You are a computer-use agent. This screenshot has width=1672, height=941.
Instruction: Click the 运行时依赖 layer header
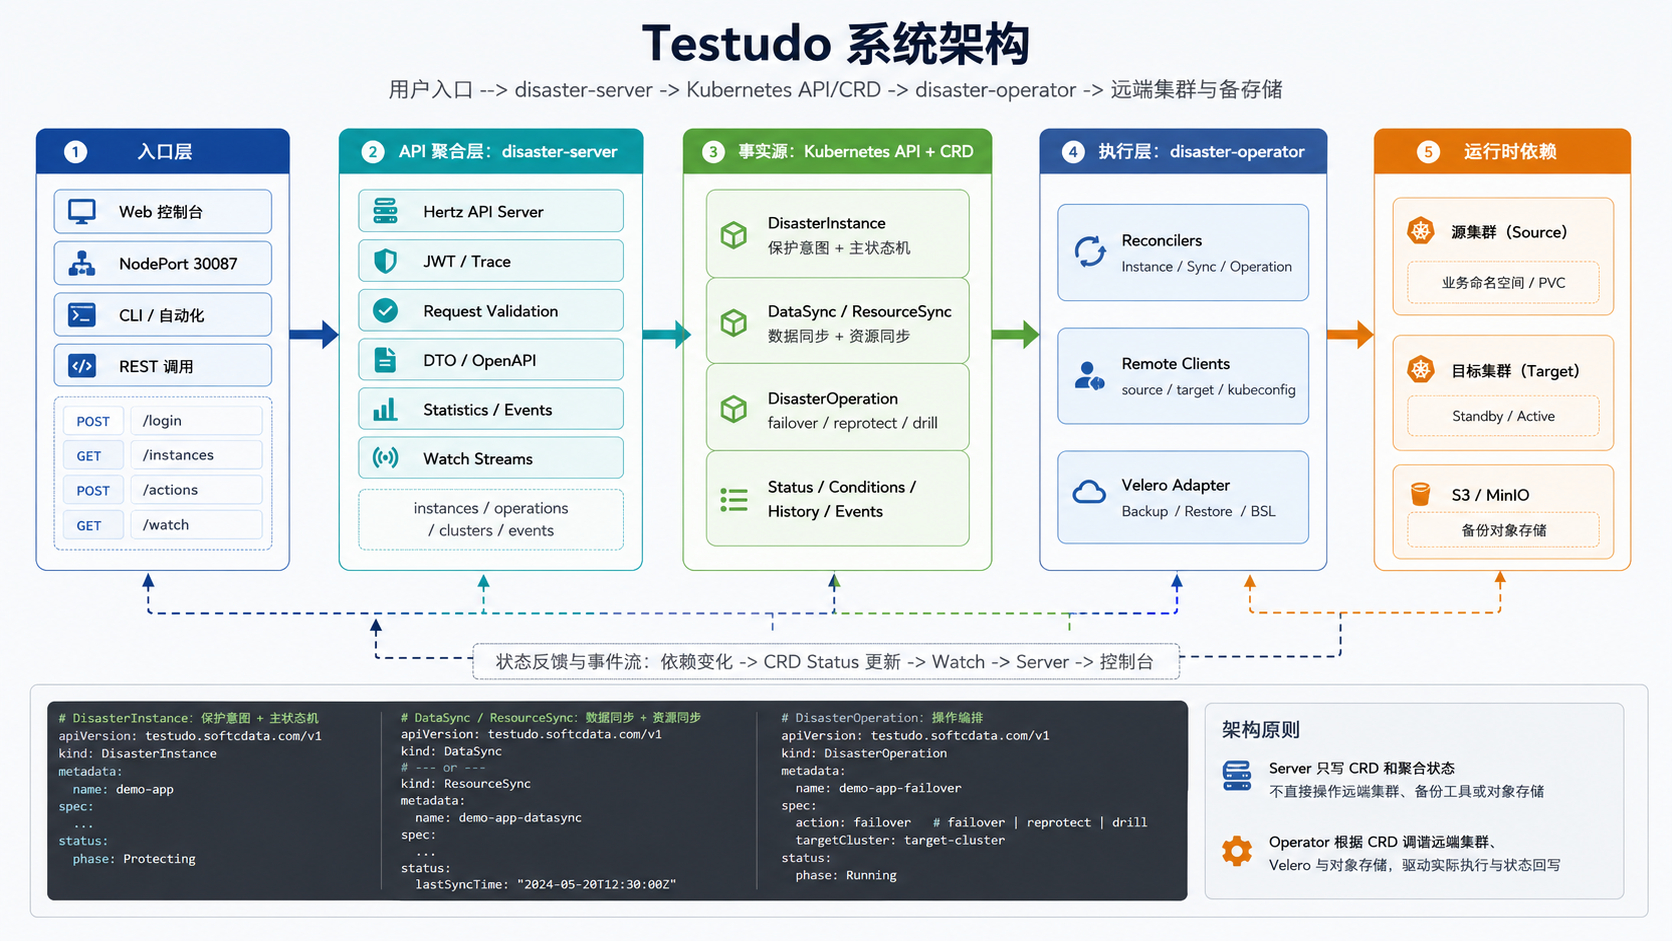coord(1502,152)
